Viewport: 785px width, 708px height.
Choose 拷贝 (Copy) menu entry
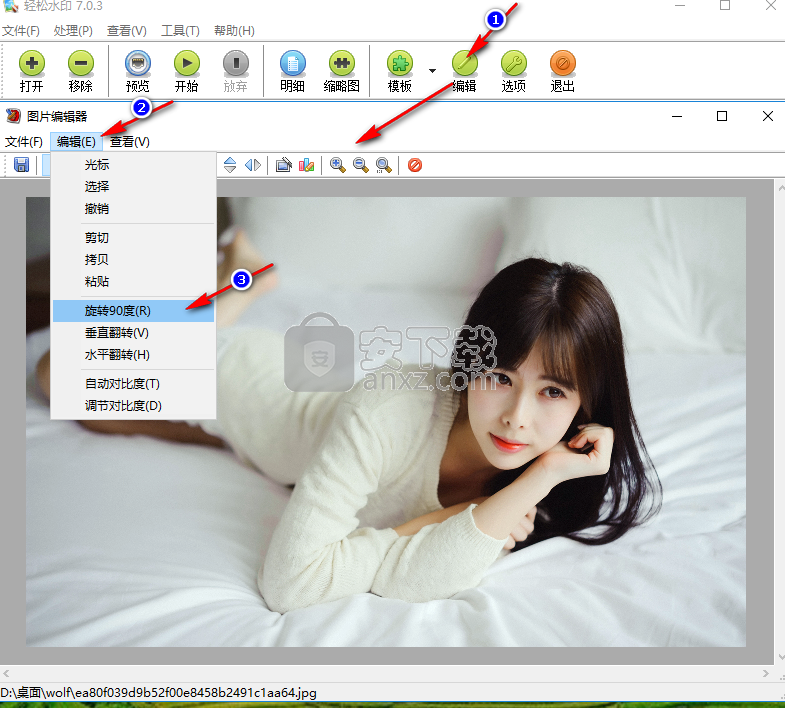point(134,260)
